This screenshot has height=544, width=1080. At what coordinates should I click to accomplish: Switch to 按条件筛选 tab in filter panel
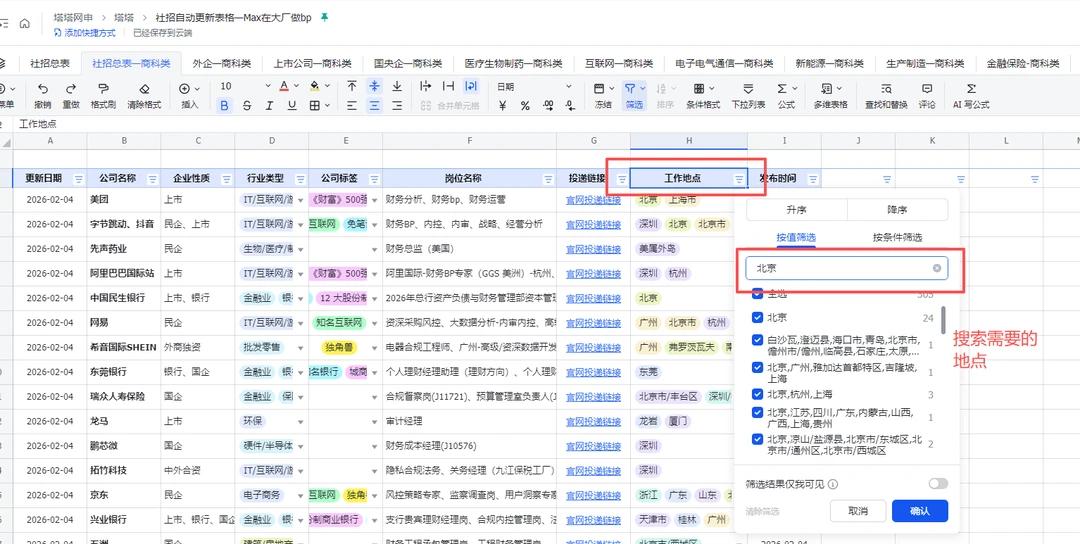pyautogui.click(x=896, y=238)
